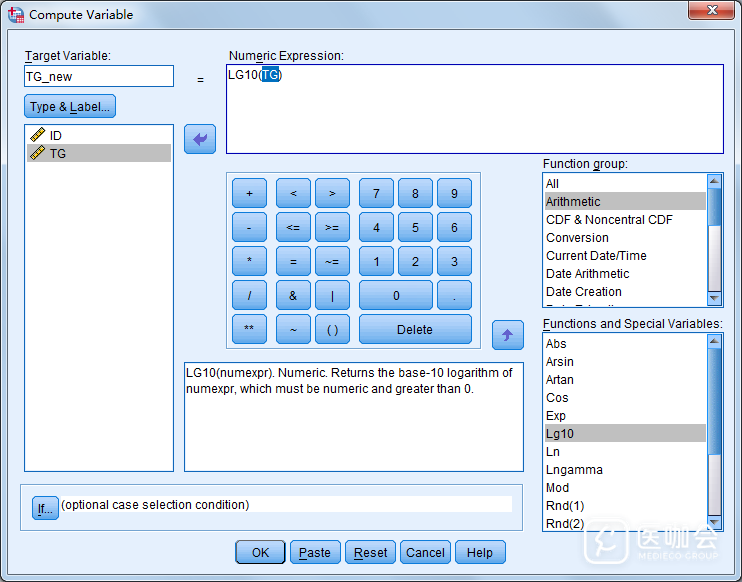Click OK to compute the variable
Screen dimensions: 742x582
(260, 553)
